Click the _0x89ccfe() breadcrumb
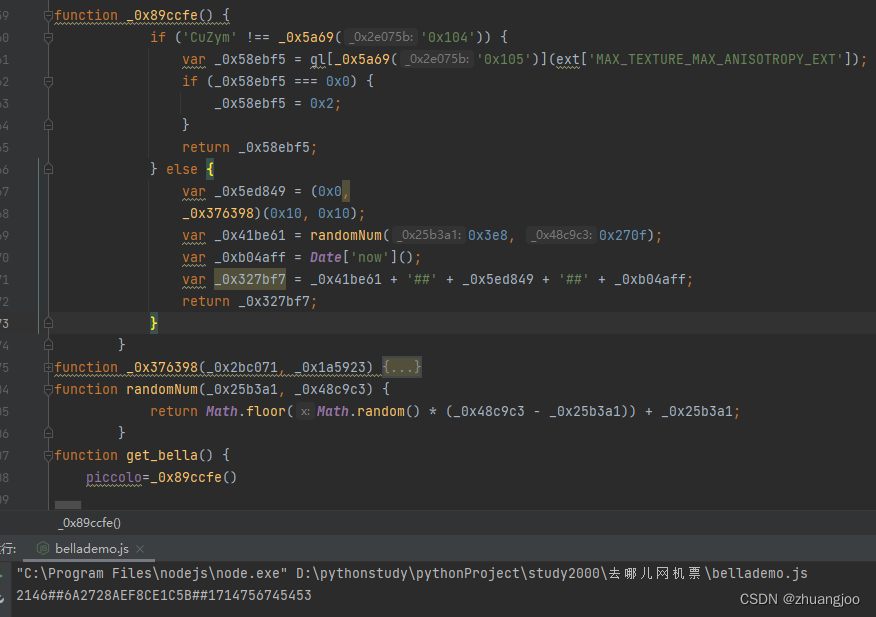This screenshot has height=617, width=876. click(89, 523)
